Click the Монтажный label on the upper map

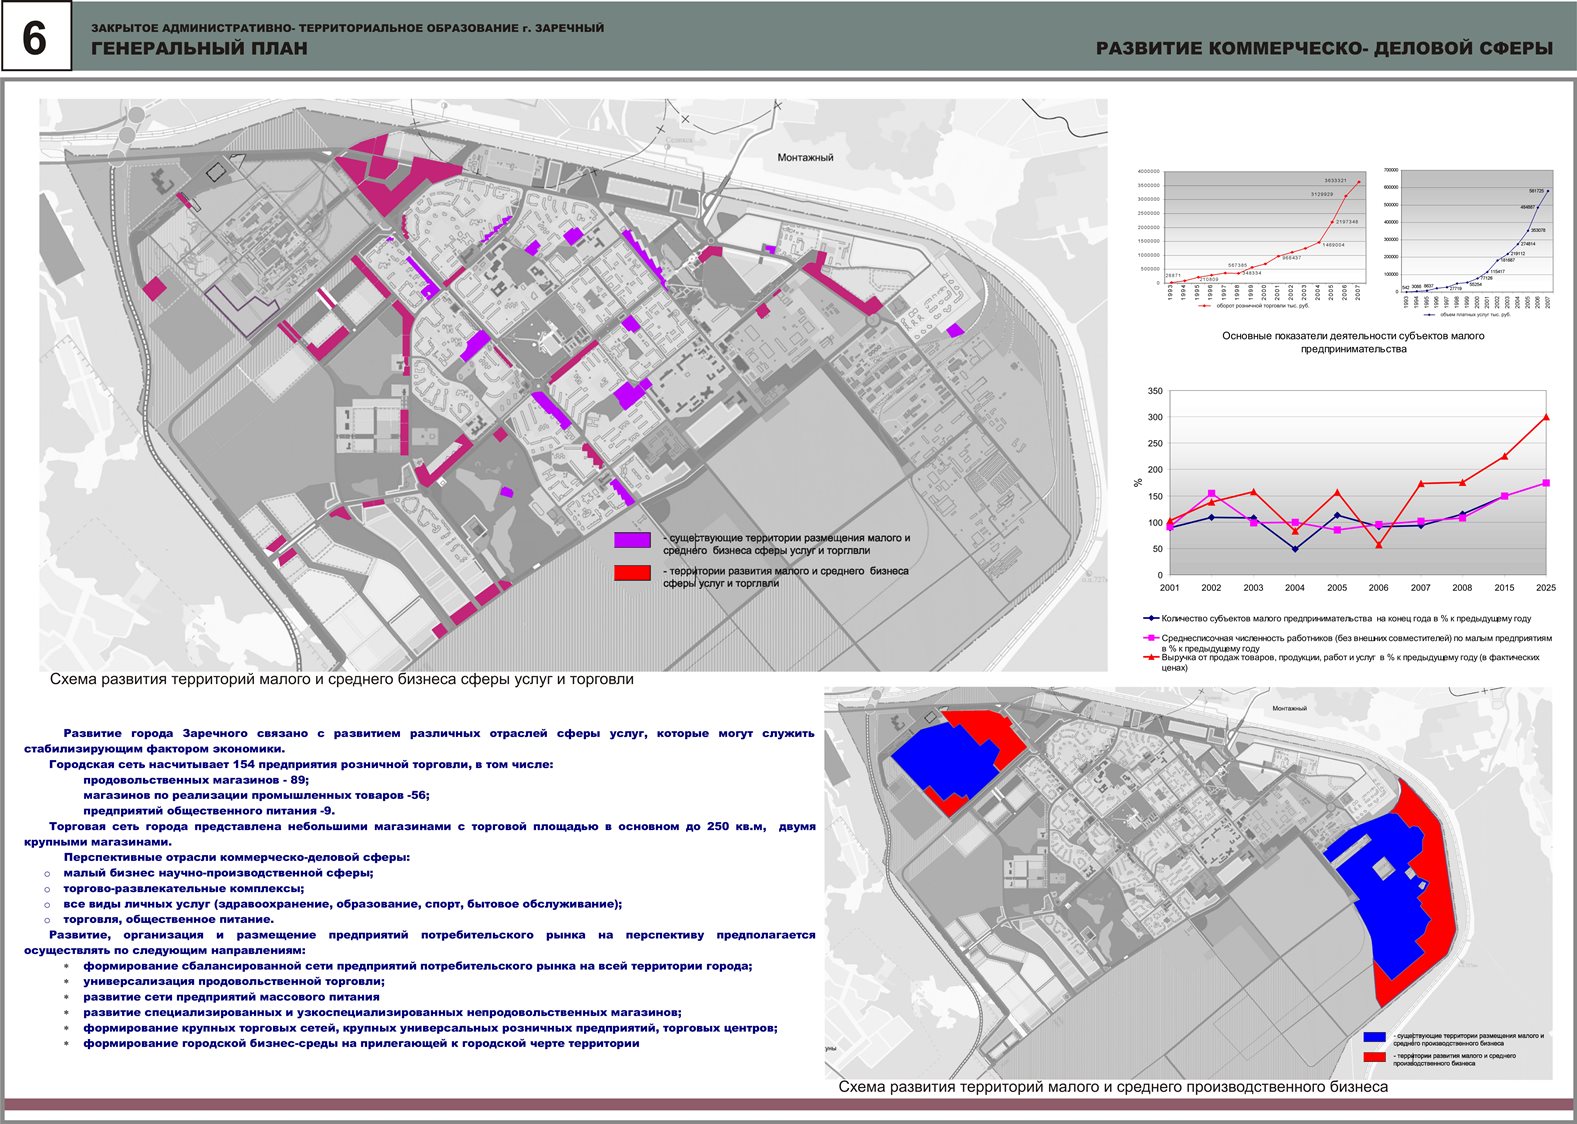805,157
